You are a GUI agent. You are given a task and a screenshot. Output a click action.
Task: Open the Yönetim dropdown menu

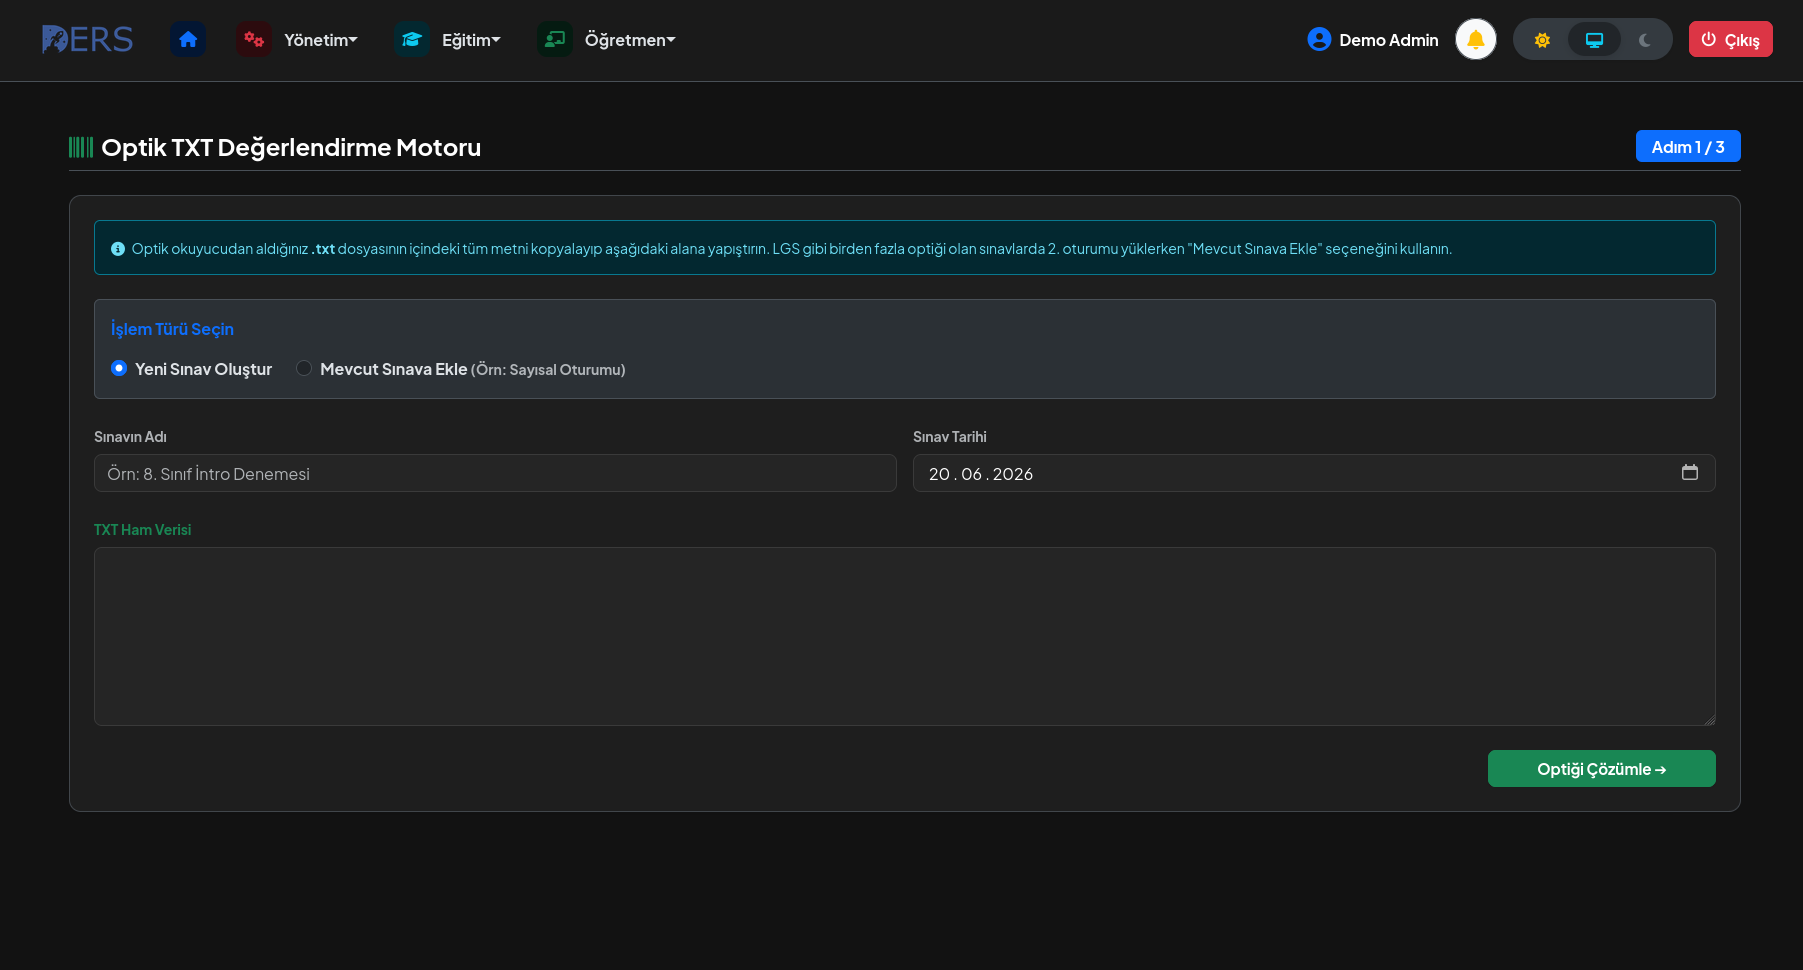tap(321, 40)
